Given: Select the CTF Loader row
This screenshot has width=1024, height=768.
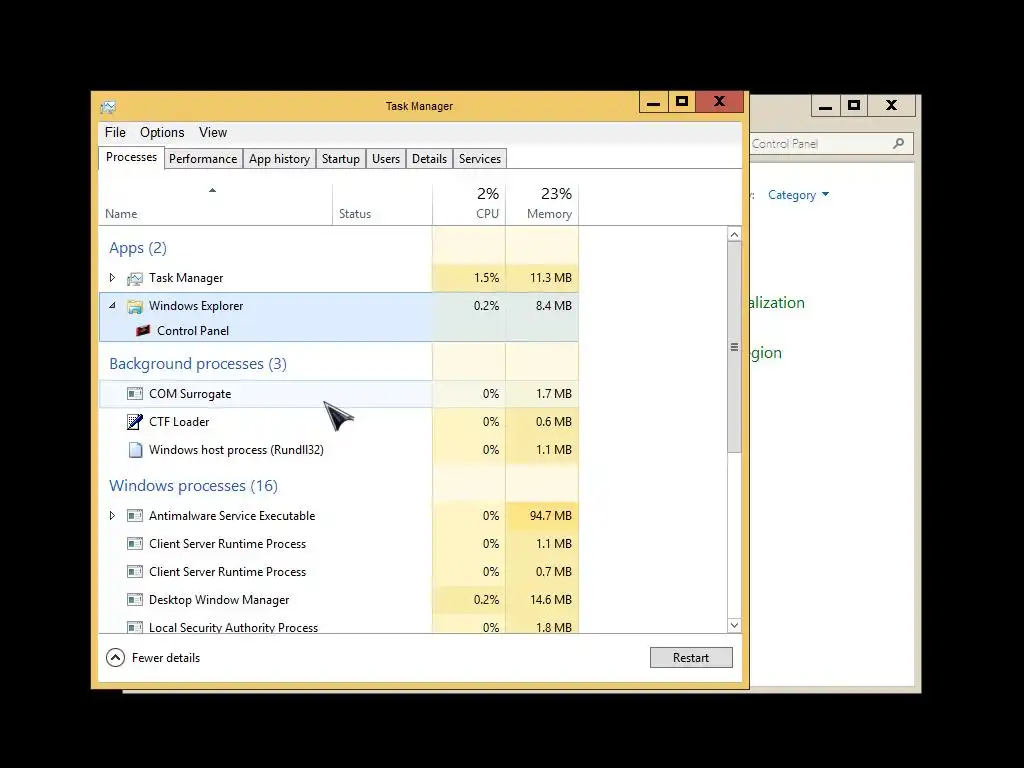Looking at the screenshot, I should pyautogui.click(x=338, y=422).
